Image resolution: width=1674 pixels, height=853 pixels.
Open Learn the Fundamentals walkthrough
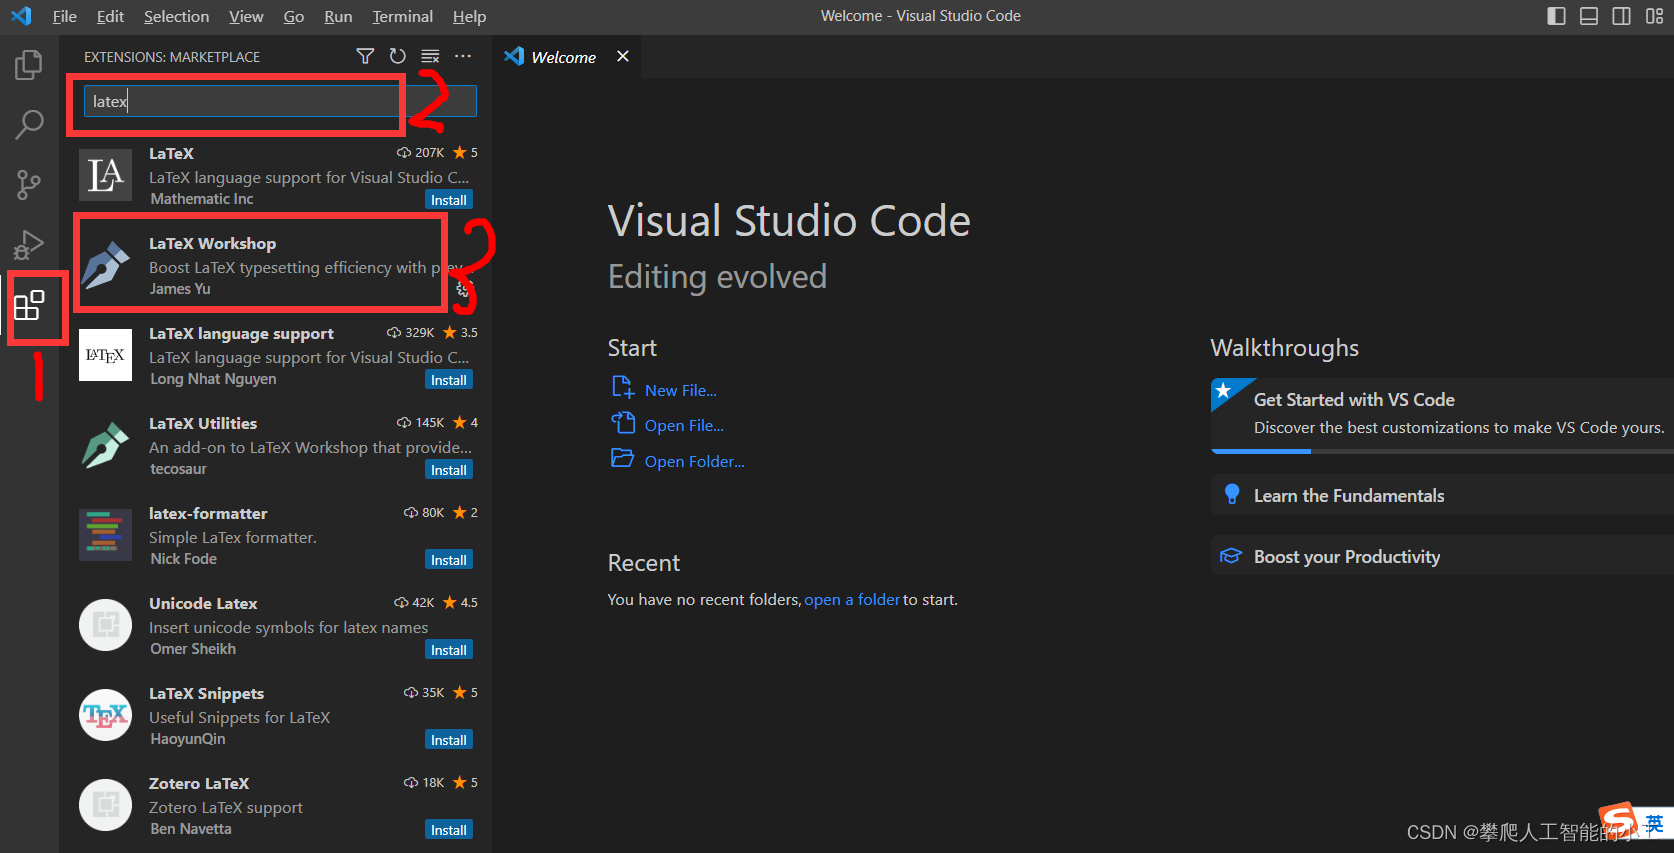click(x=1442, y=495)
